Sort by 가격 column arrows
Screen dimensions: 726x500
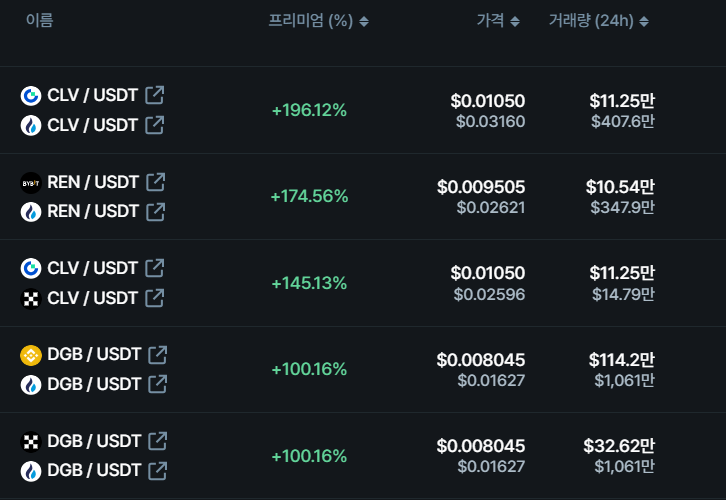[x=515, y=21]
